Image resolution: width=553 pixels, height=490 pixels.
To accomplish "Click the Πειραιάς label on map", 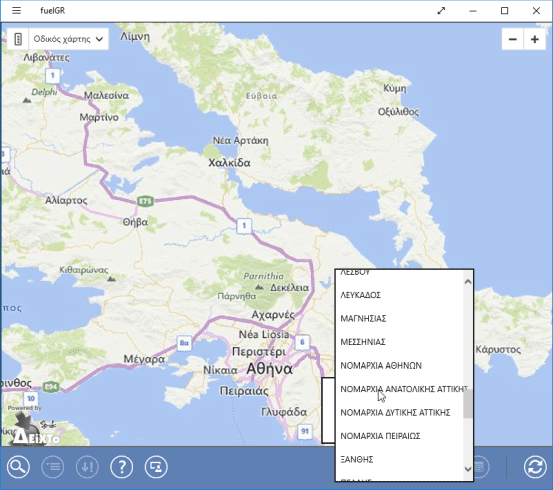I will coord(244,391).
